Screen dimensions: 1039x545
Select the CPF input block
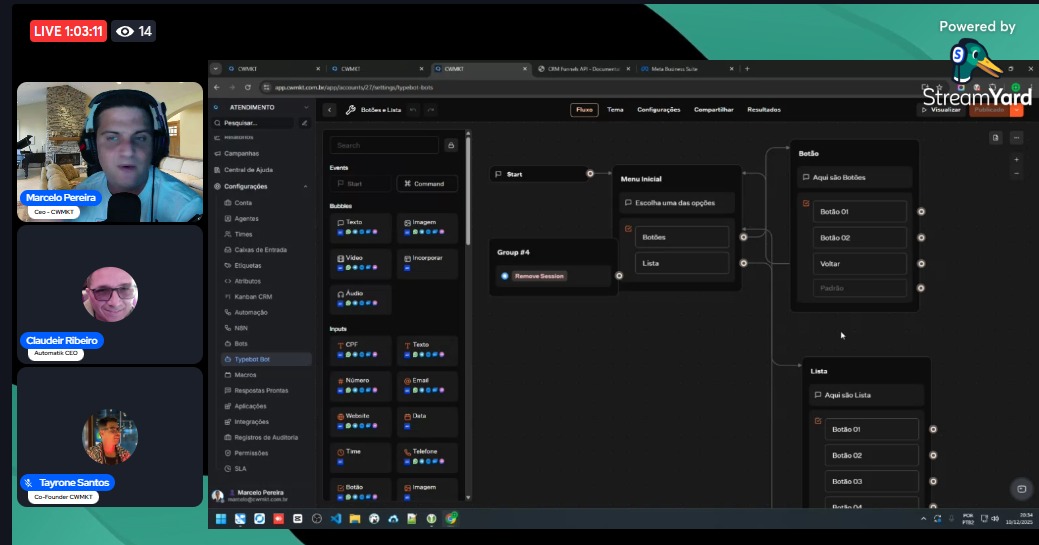point(361,350)
